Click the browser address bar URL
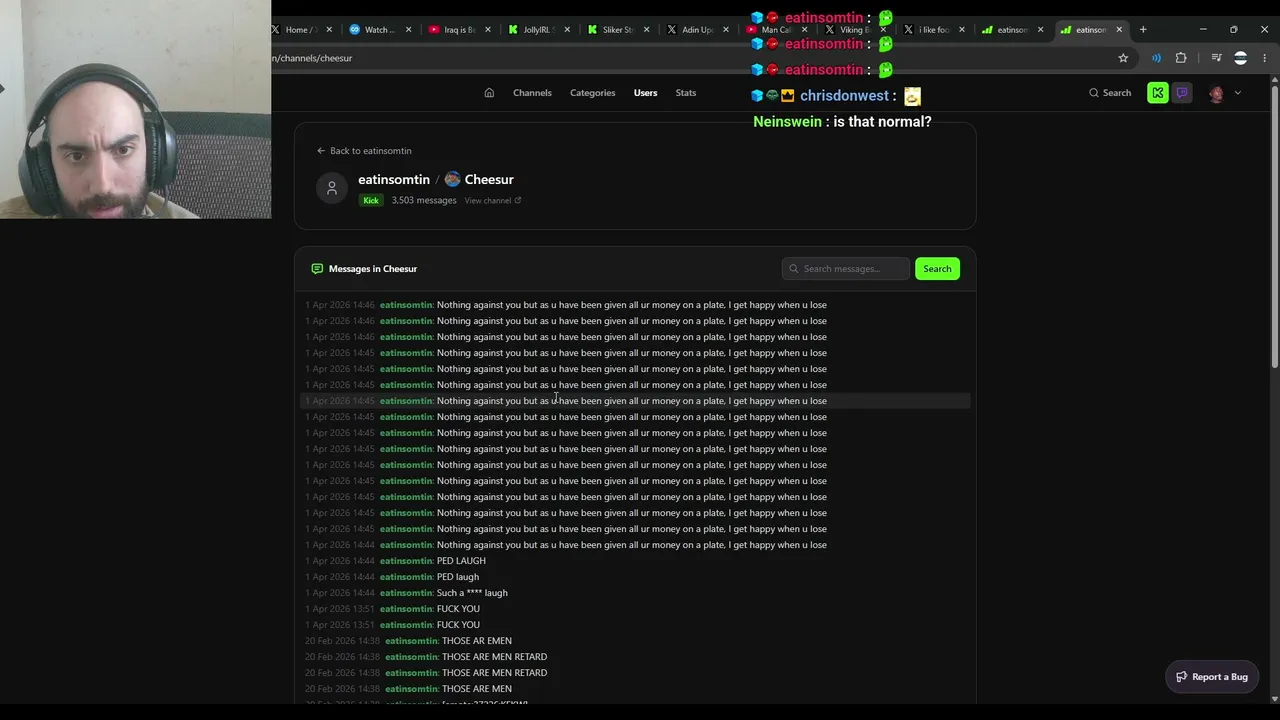This screenshot has height=720, width=1280. coord(312,58)
